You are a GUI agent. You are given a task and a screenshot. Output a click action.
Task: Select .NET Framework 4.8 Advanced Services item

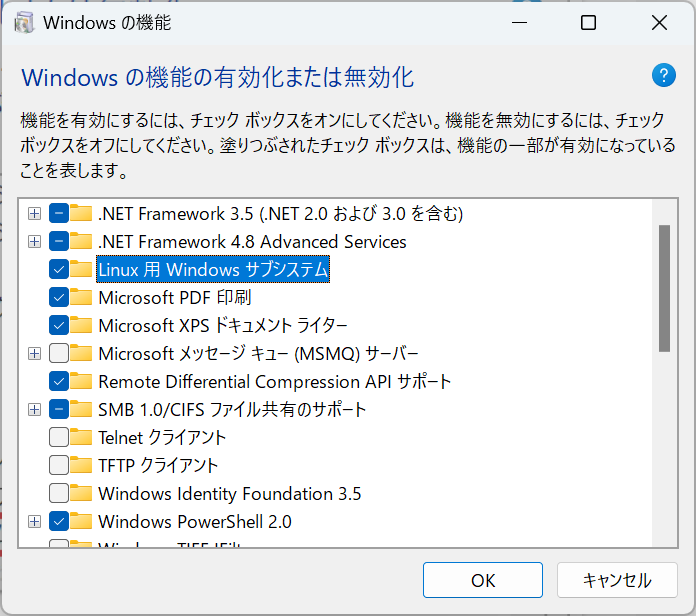click(252, 242)
